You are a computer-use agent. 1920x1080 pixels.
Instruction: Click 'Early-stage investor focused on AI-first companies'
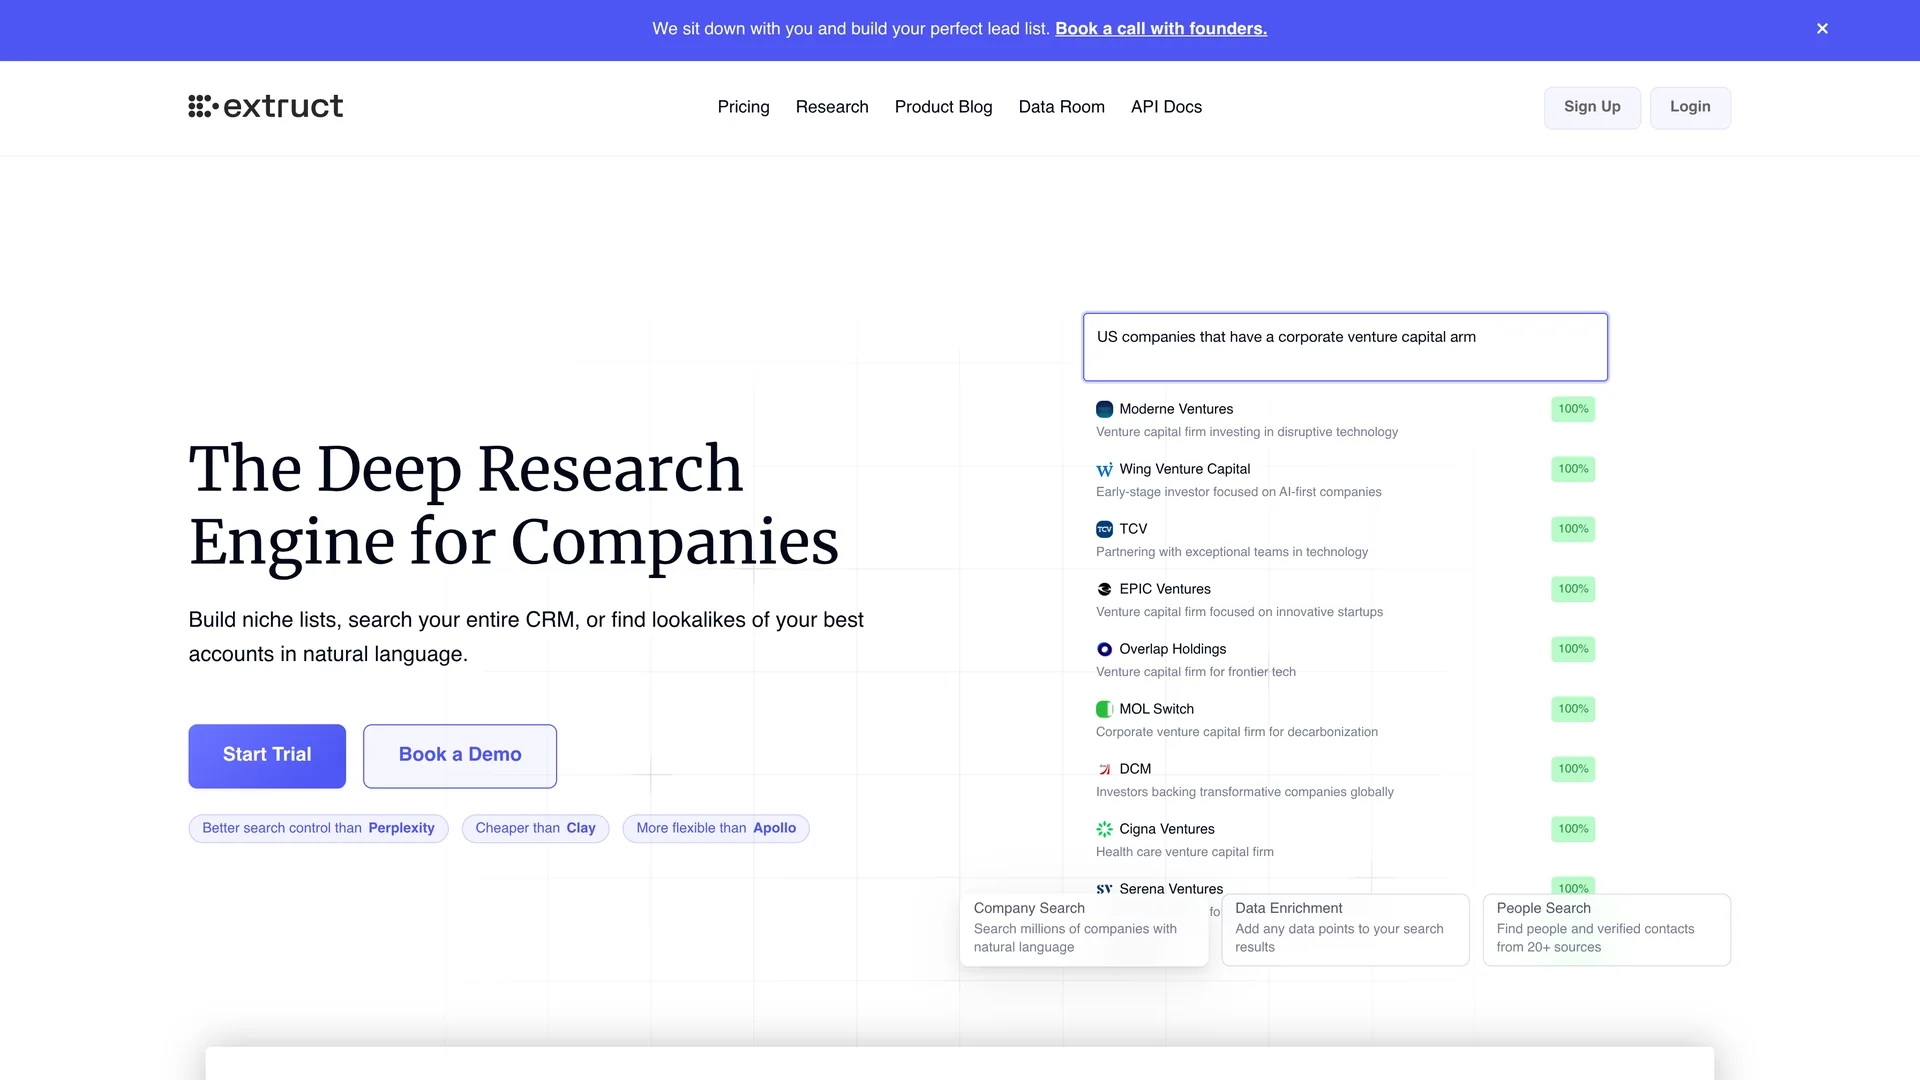(x=1238, y=492)
